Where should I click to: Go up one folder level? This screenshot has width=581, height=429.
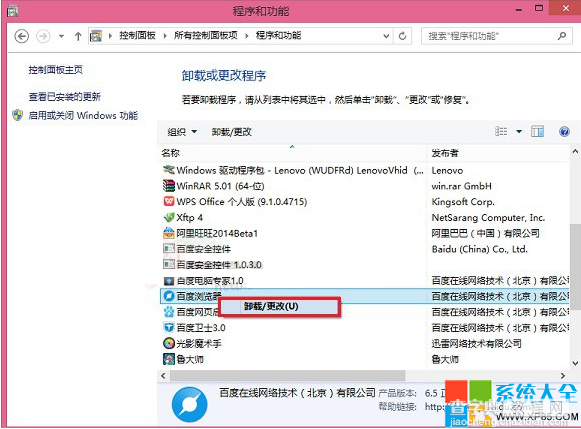(78, 36)
